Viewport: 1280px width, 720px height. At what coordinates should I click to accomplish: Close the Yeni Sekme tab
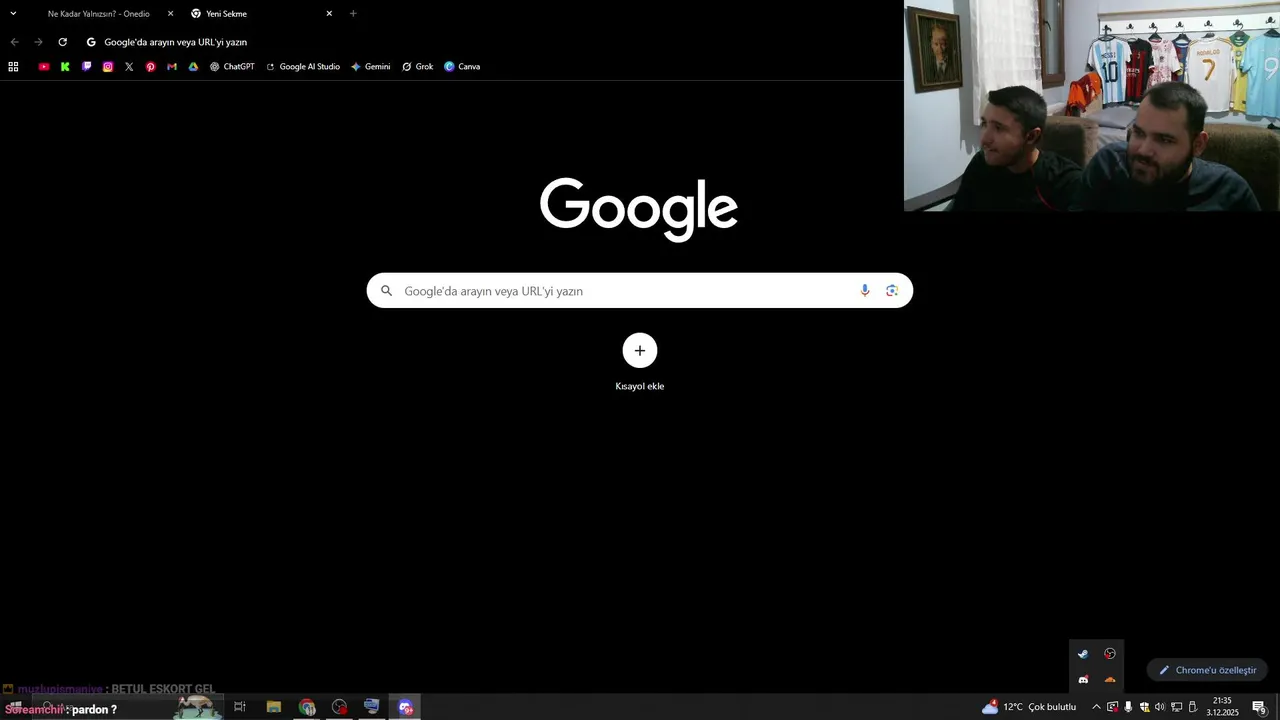(329, 14)
